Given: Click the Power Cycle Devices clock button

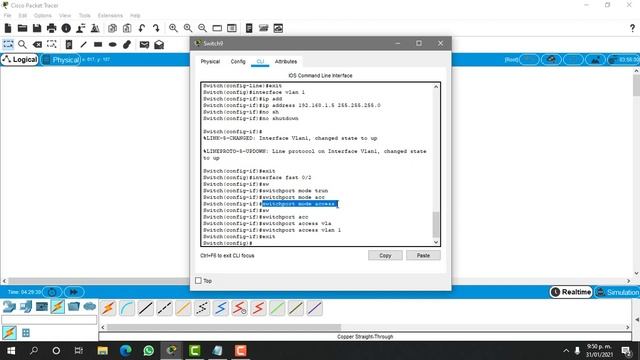Looking at the screenshot, I should click(52, 292).
